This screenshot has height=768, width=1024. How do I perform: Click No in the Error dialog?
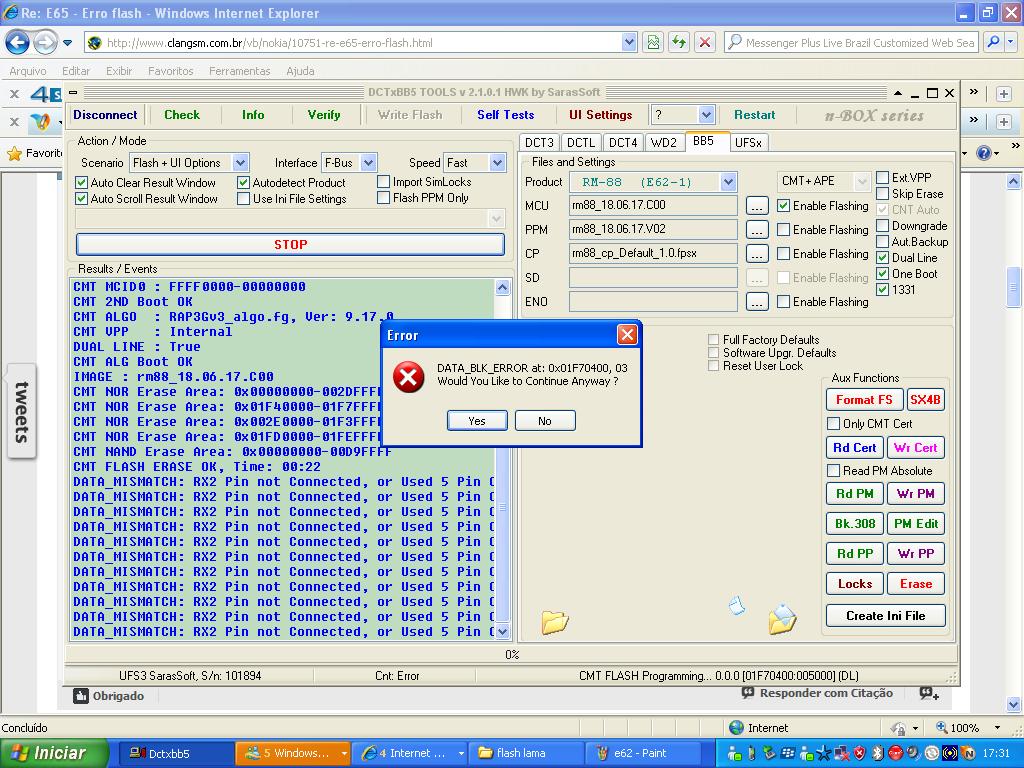pos(545,421)
